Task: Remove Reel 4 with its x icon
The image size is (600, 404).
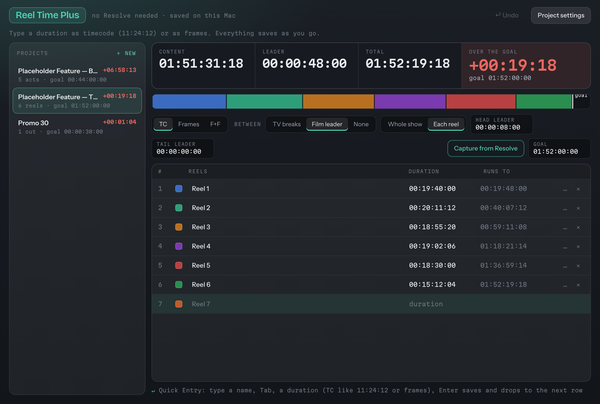Action: [578, 246]
